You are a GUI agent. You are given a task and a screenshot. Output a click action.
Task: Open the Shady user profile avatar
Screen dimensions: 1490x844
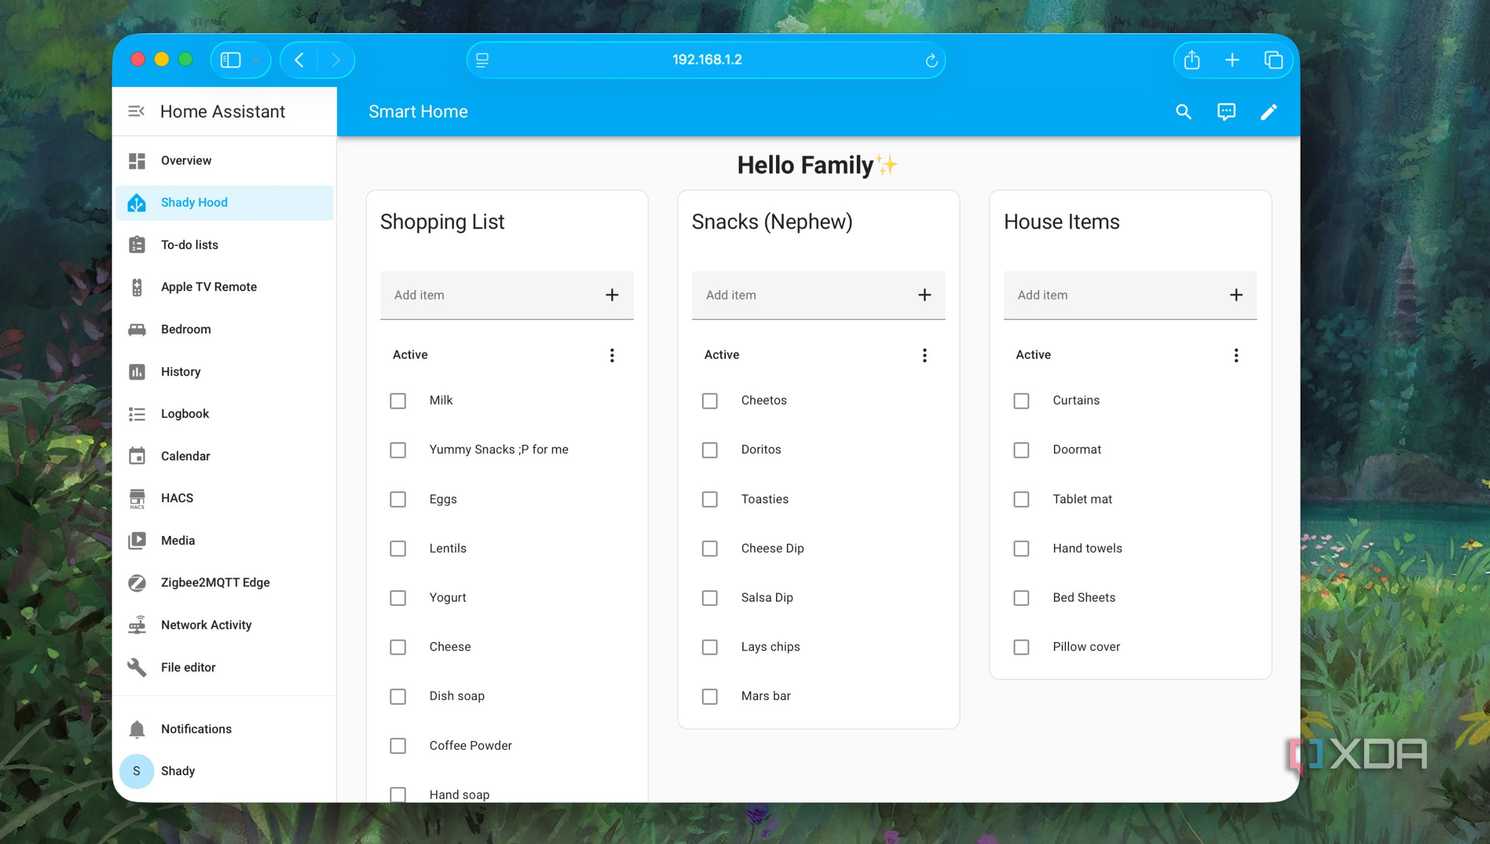coord(136,771)
